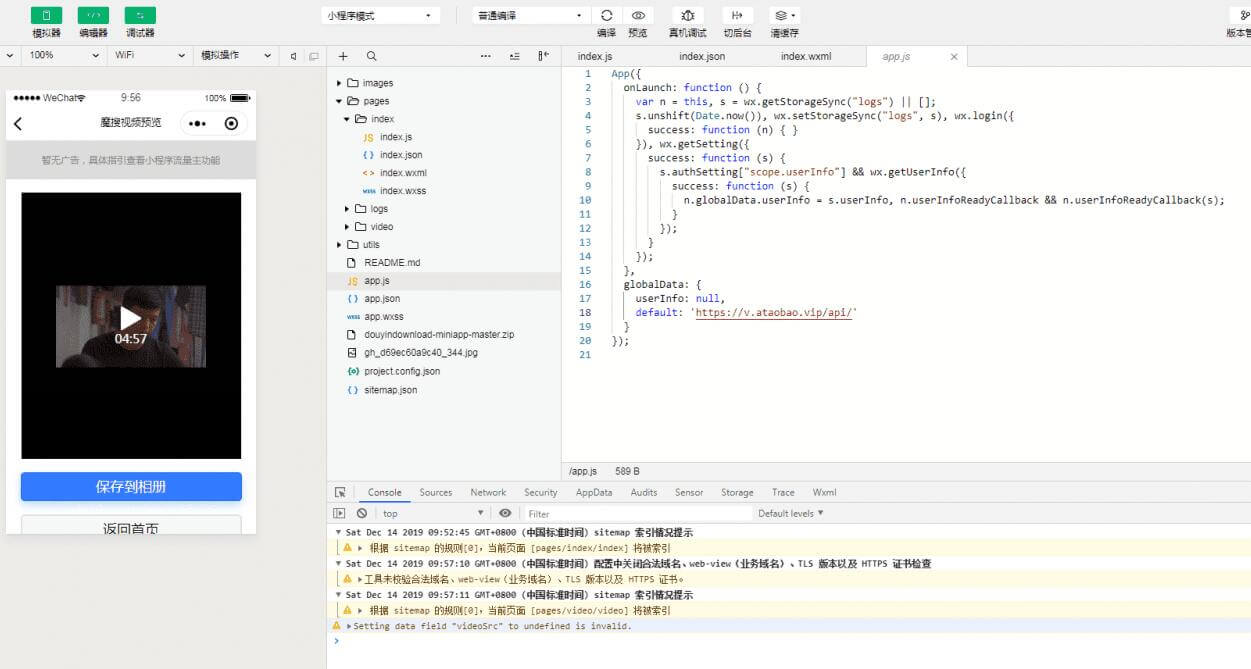Open the Network devtools tab
This screenshot has width=1251, height=669.
click(x=488, y=493)
